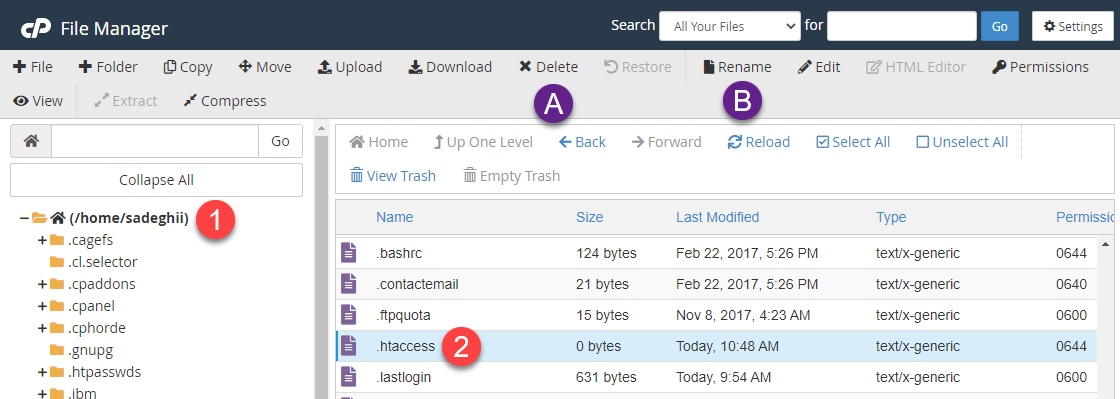This screenshot has height=399, width=1120.
Task: Sort the list by Size column
Action: click(590, 217)
